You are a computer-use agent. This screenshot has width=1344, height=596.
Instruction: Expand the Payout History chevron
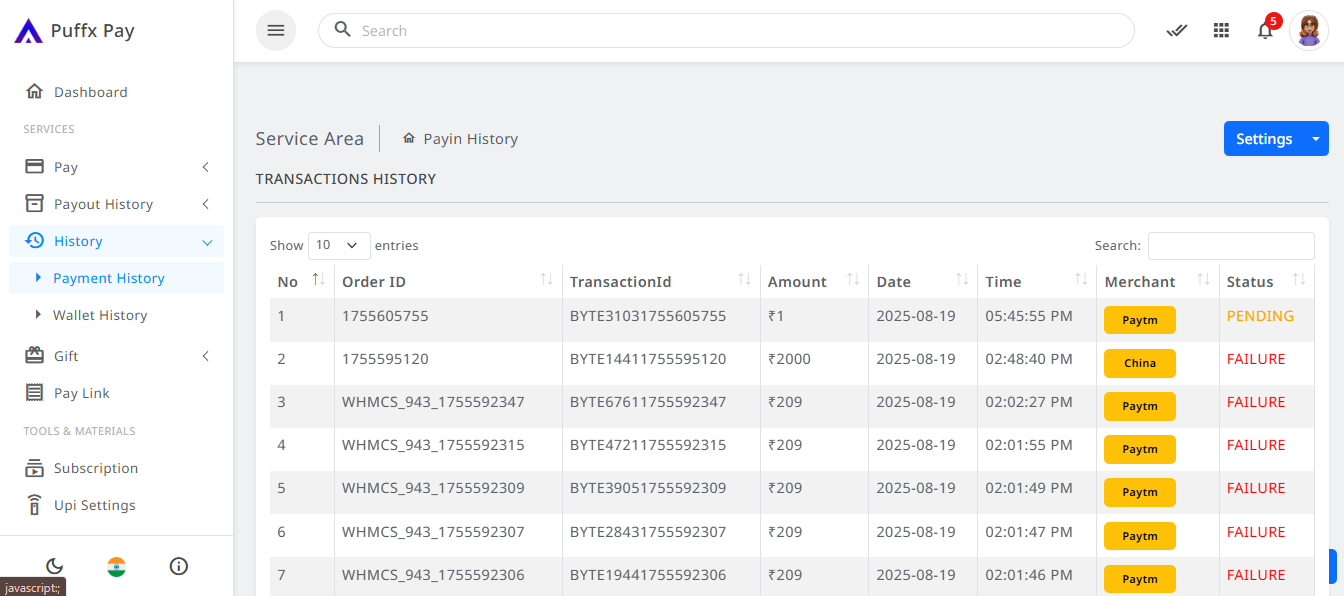click(205, 203)
